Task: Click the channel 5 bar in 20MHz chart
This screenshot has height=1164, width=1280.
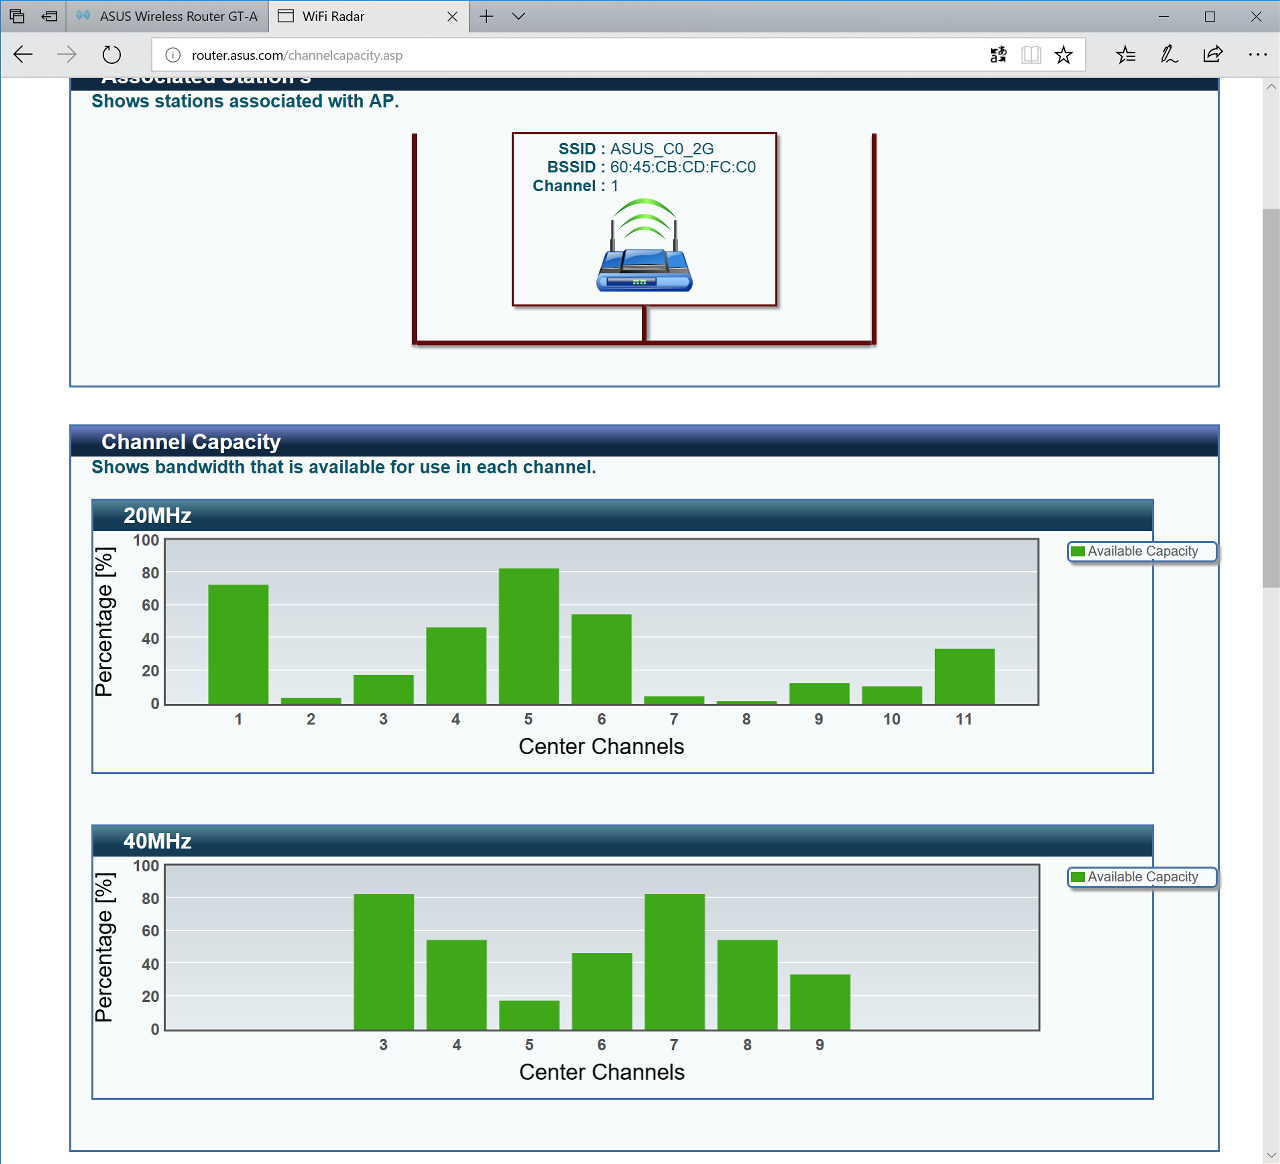Action: [529, 636]
